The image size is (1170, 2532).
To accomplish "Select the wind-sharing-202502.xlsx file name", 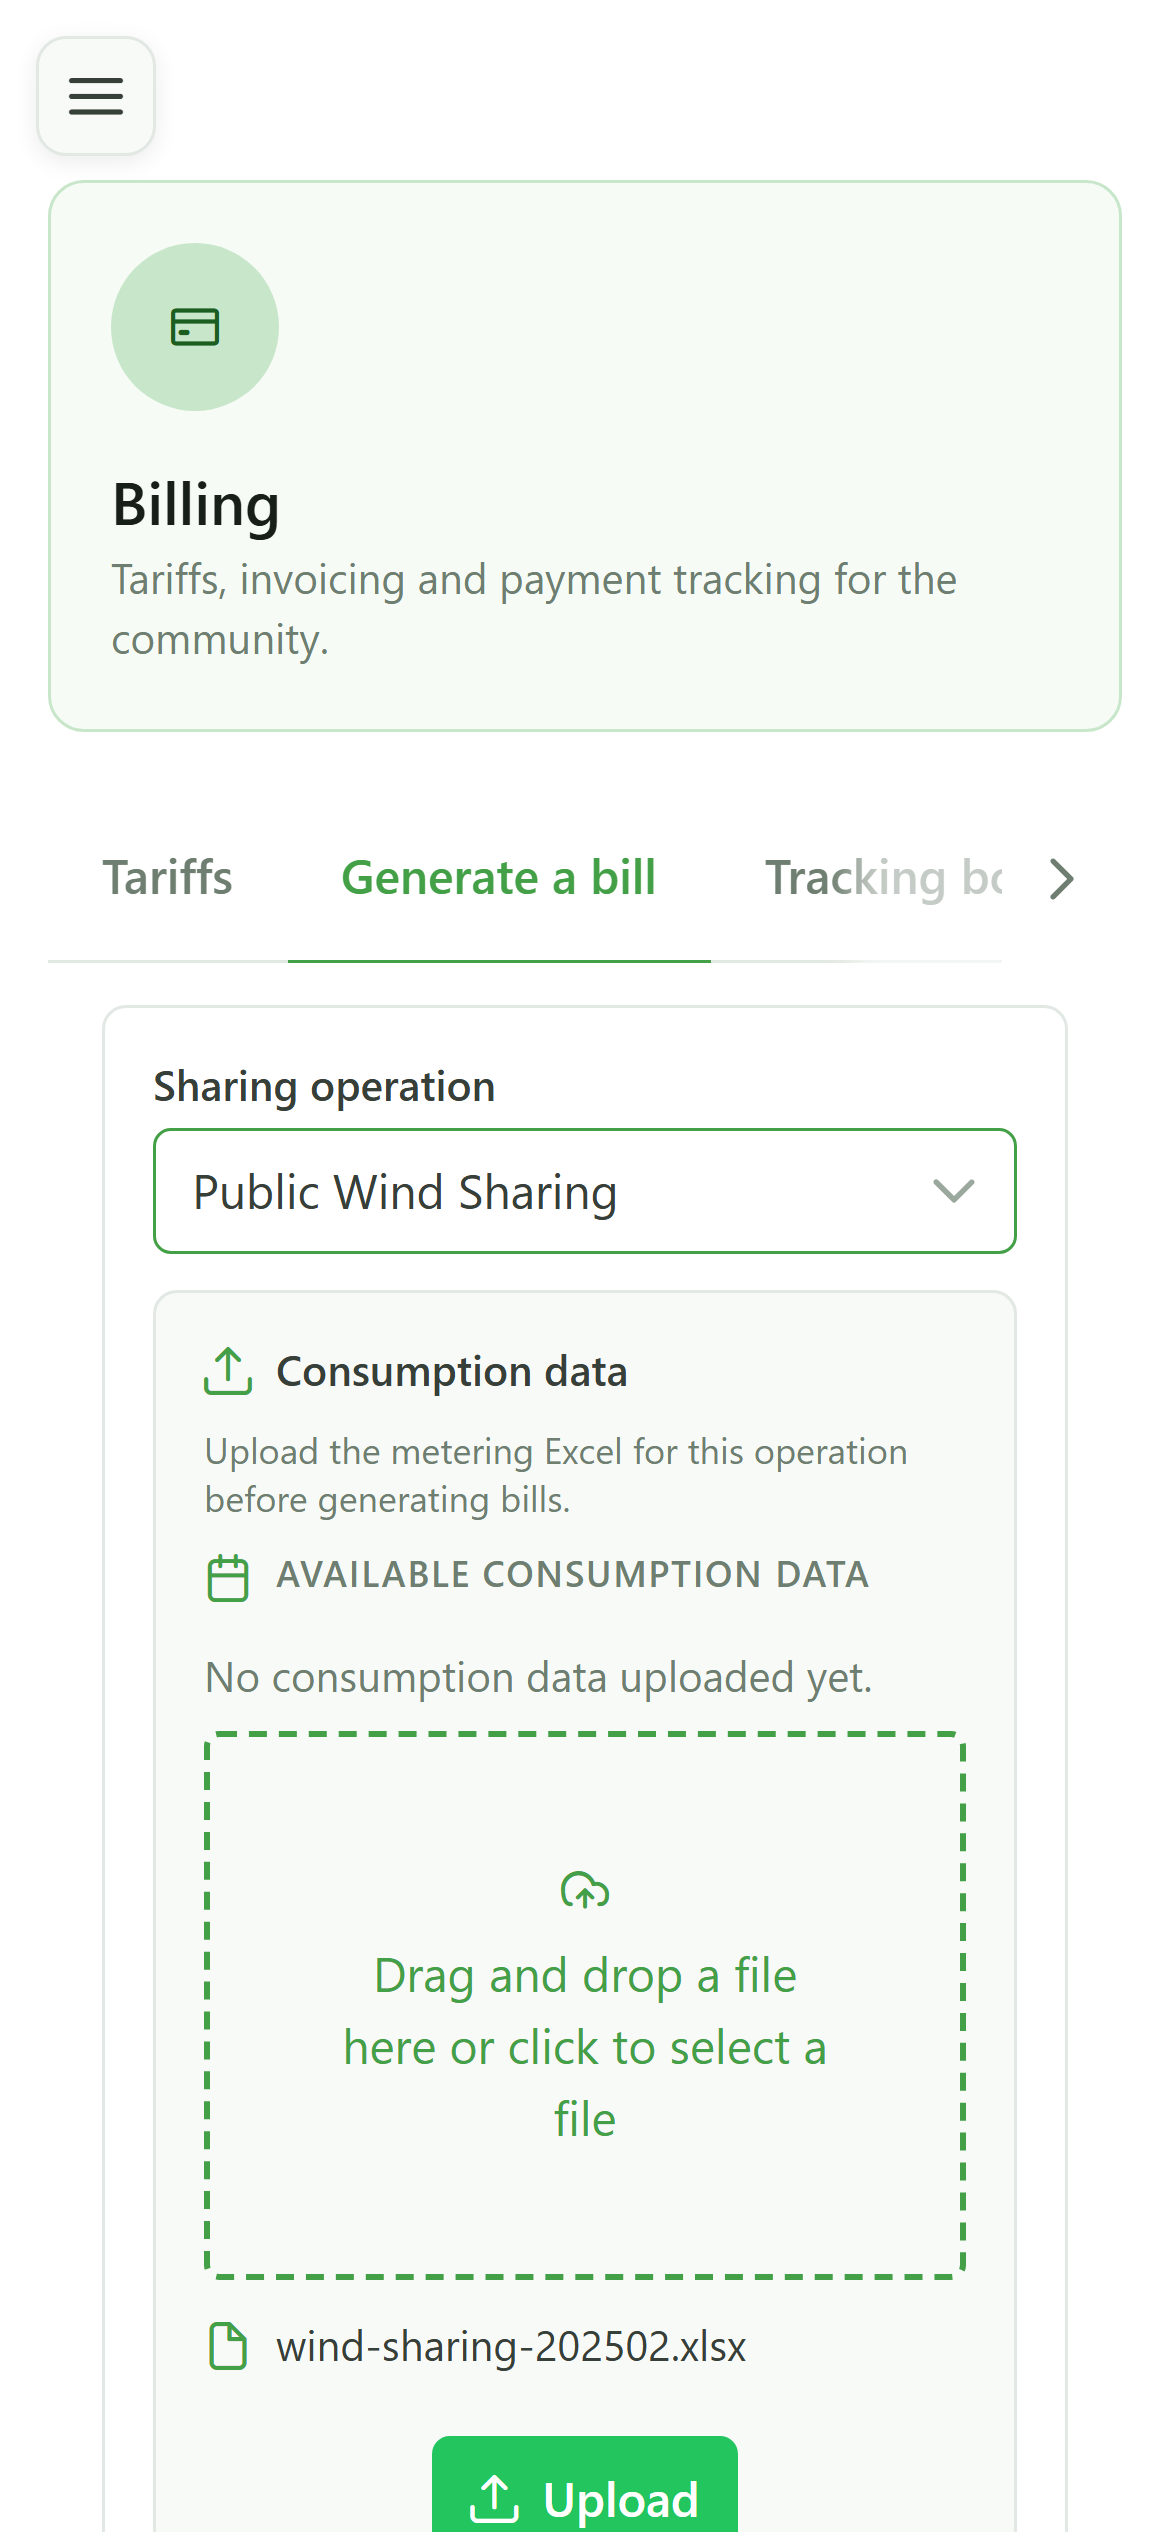I will pyautogui.click(x=511, y=2346).
